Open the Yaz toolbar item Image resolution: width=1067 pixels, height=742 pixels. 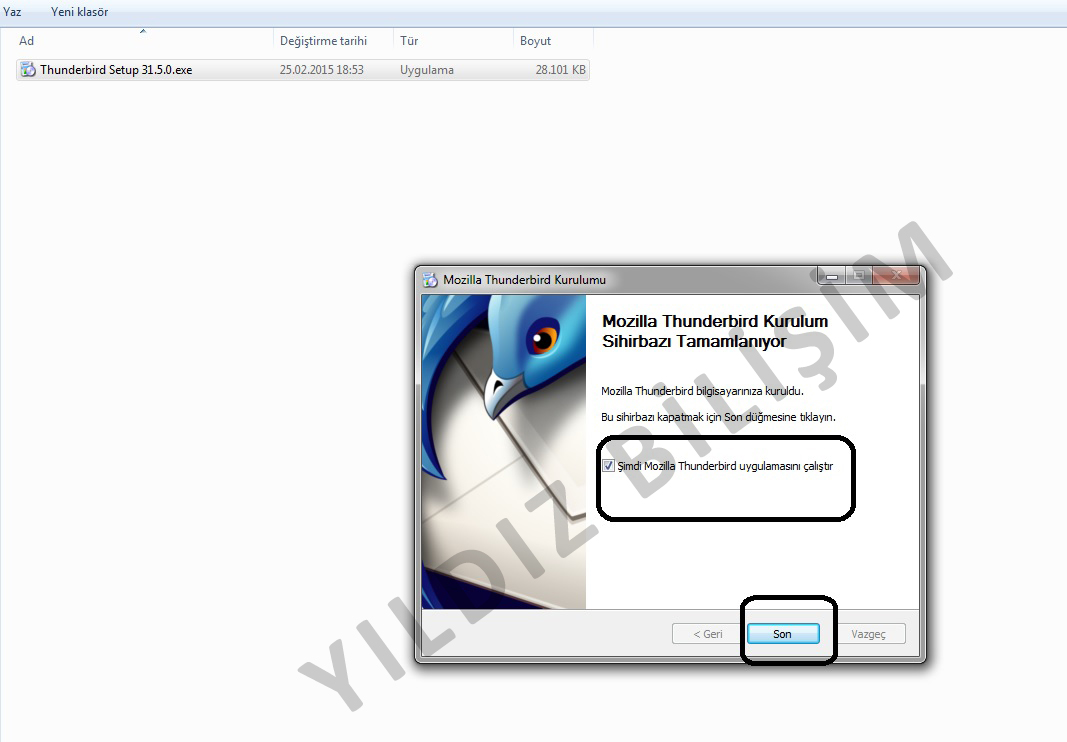pyautogui.click(x=12, y=12)
